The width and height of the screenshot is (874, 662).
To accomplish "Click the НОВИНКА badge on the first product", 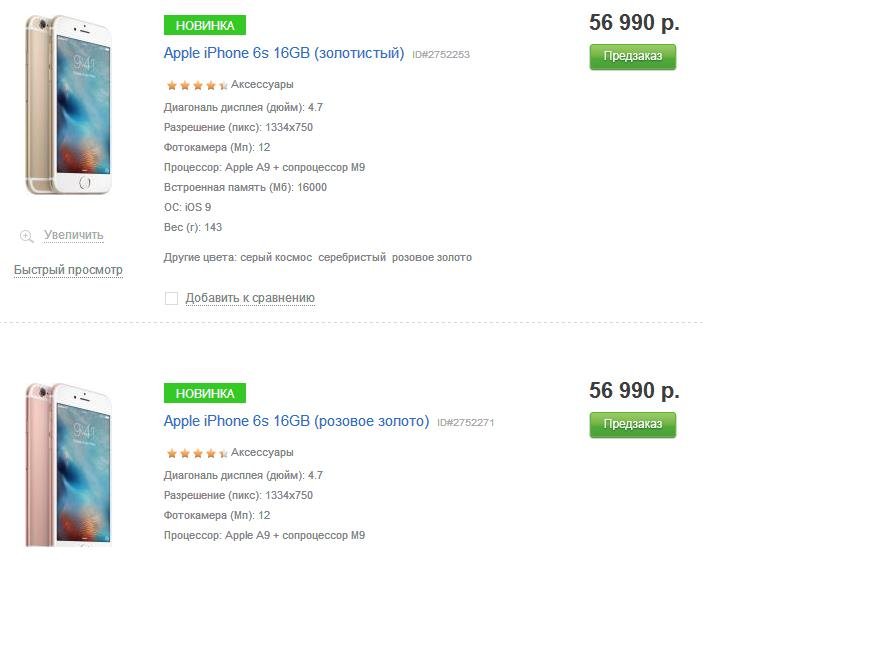I will coord(205,25).
